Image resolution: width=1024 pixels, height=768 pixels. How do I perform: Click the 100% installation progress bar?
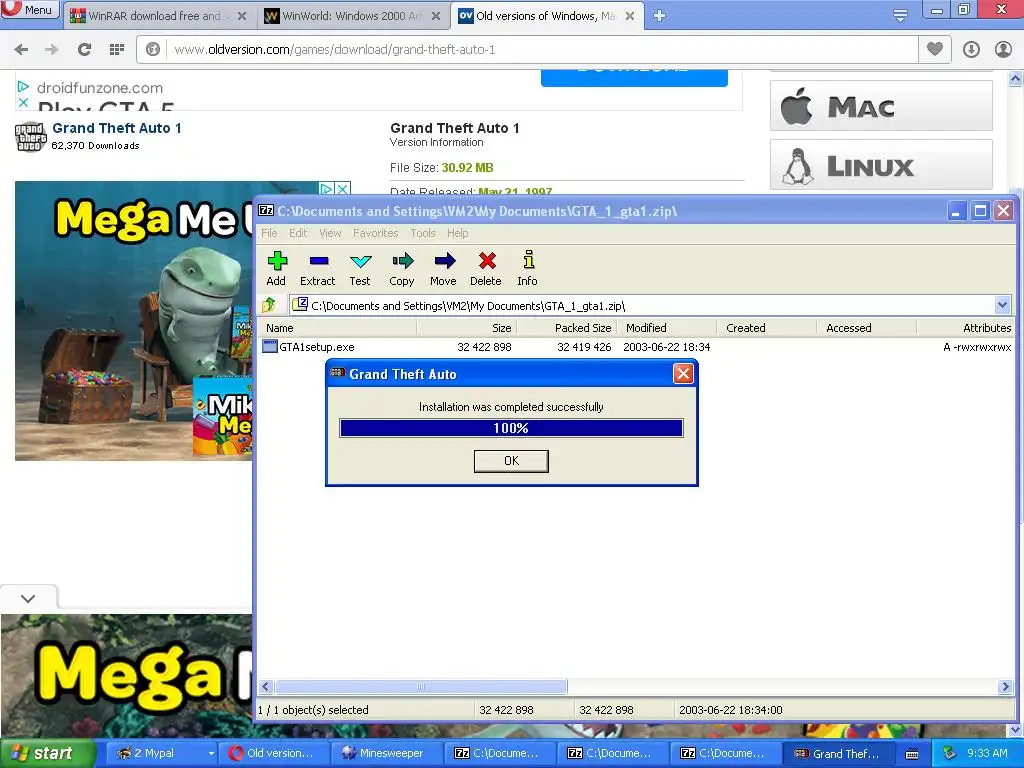[x=511, y=428]
